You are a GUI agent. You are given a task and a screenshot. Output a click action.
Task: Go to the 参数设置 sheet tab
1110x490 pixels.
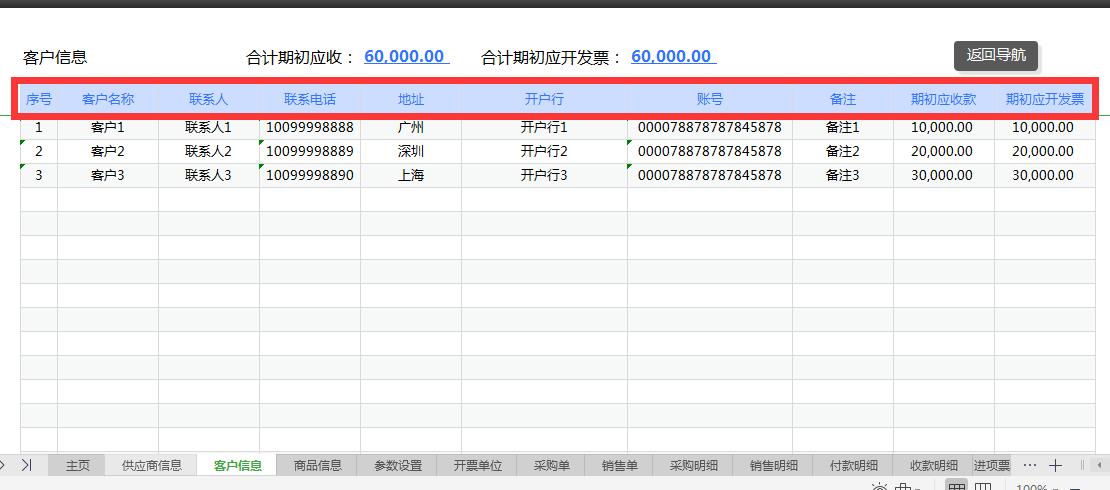[x=398, y=465]
